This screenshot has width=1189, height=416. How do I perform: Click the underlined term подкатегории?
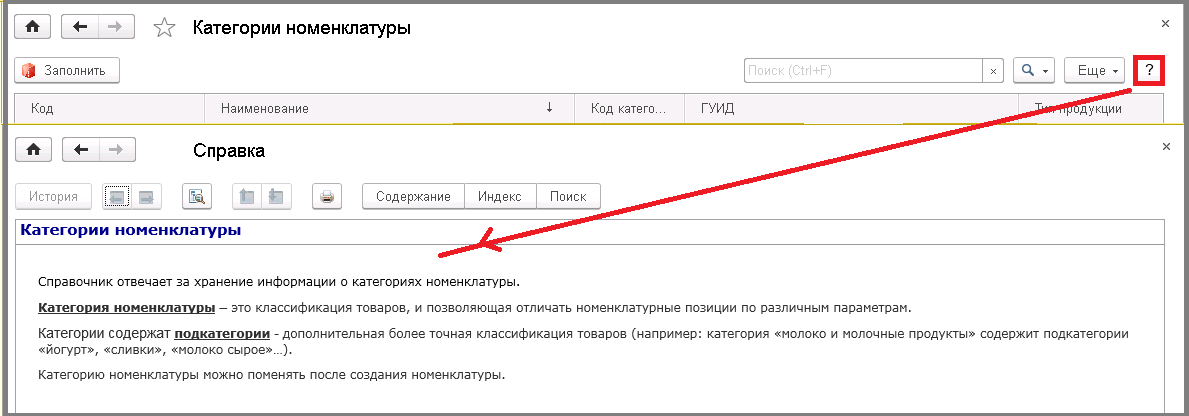(222, 333)
